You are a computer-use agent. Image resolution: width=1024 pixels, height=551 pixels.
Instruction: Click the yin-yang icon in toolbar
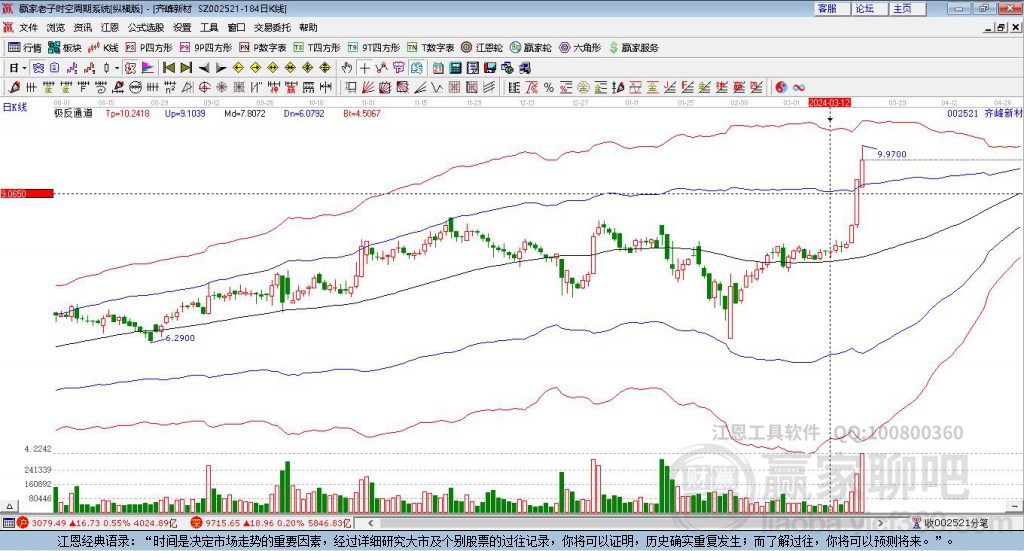782,88
